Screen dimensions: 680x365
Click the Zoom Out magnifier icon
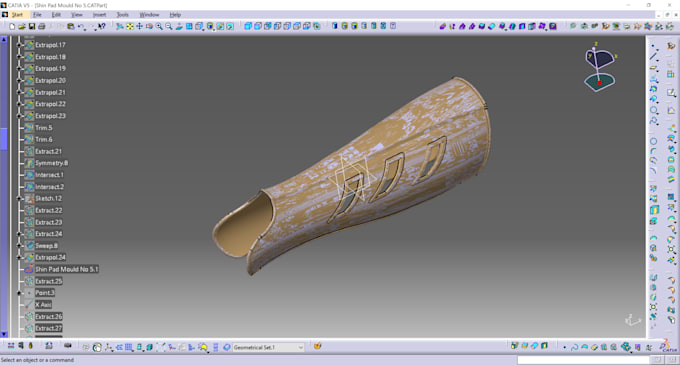tap(169, 26)
